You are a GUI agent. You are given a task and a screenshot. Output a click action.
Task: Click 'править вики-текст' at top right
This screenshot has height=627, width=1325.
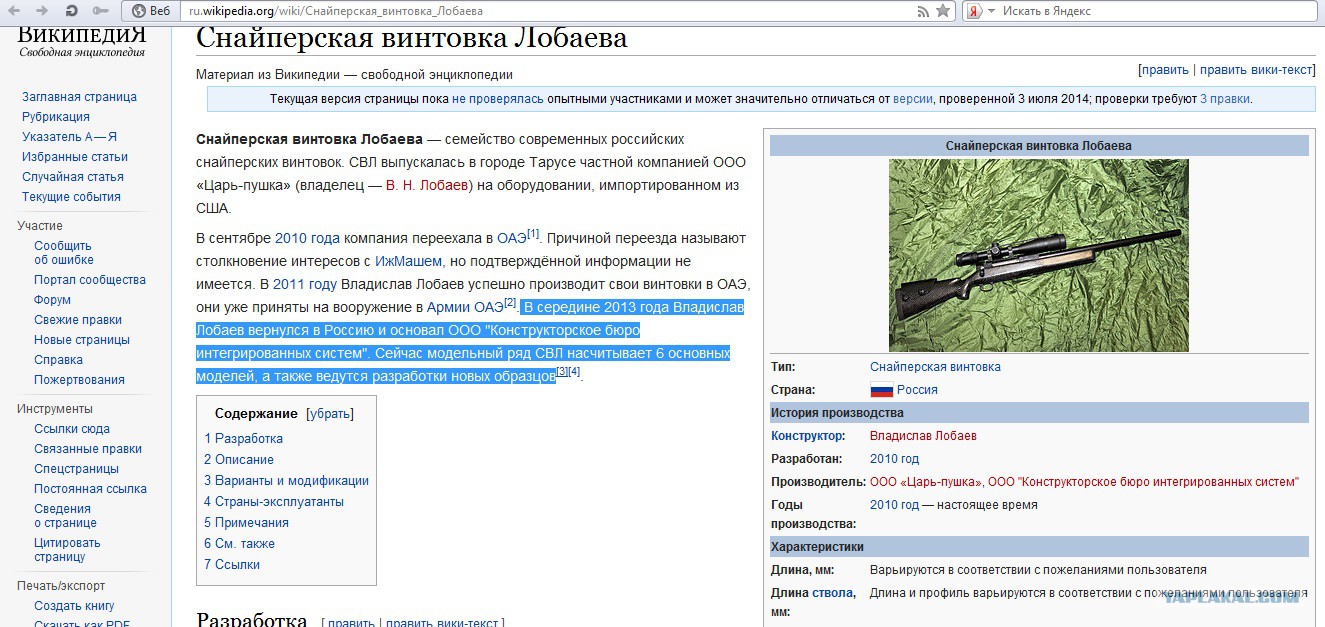click(1255, 70)
